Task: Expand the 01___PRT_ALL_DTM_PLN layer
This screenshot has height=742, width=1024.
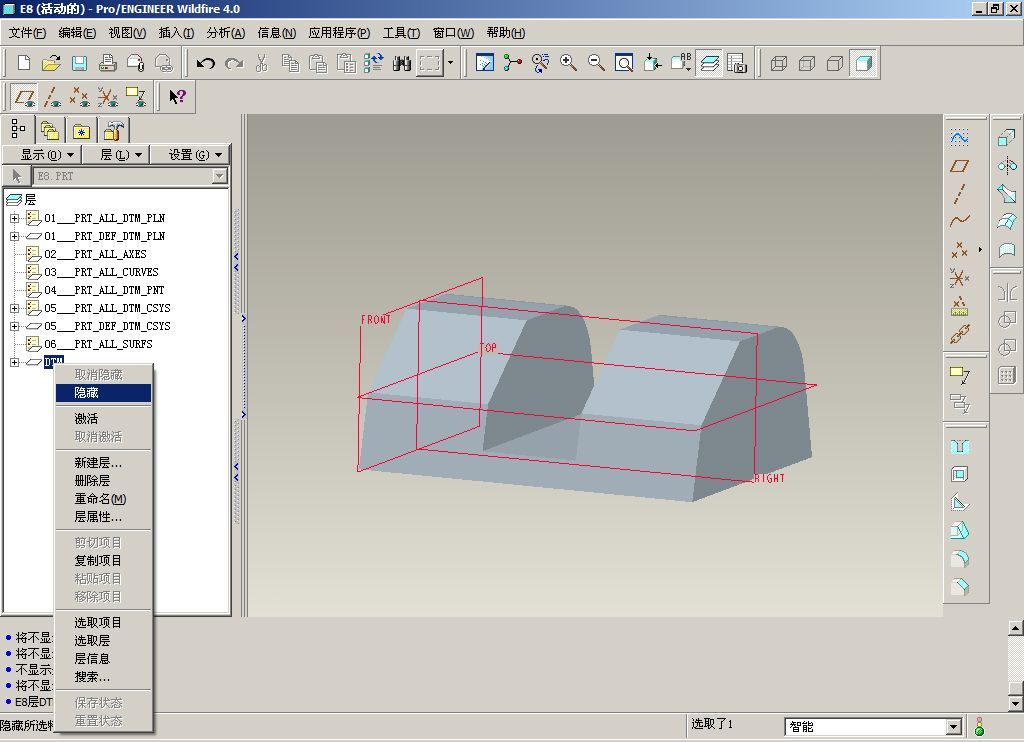Action: tap(14, 218)
